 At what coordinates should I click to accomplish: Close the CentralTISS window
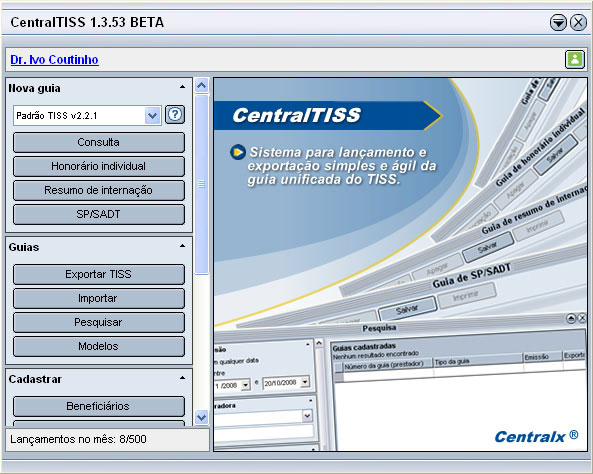point(578,23)
